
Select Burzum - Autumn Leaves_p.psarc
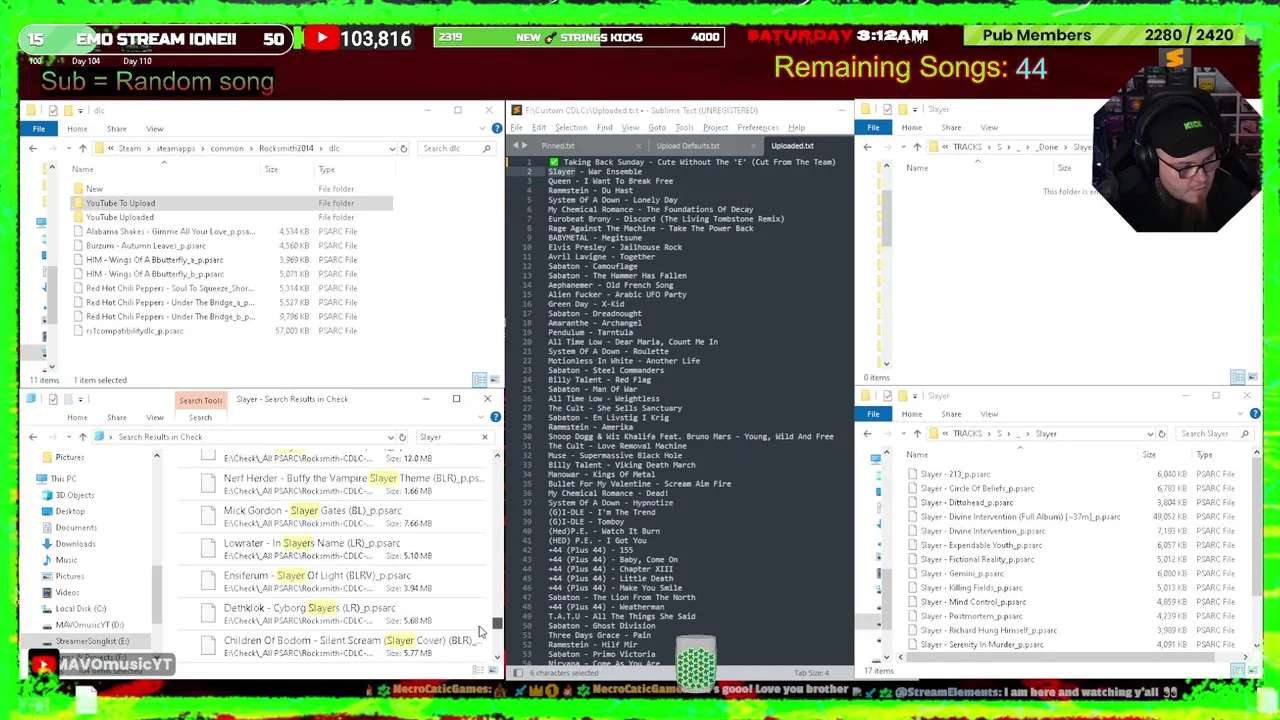click(145, 245)
